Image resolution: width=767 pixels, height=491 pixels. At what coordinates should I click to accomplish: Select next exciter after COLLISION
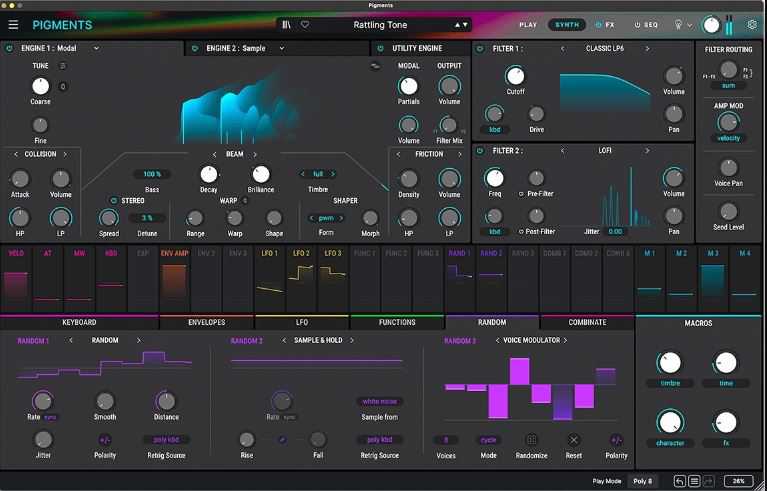(65, 154)
